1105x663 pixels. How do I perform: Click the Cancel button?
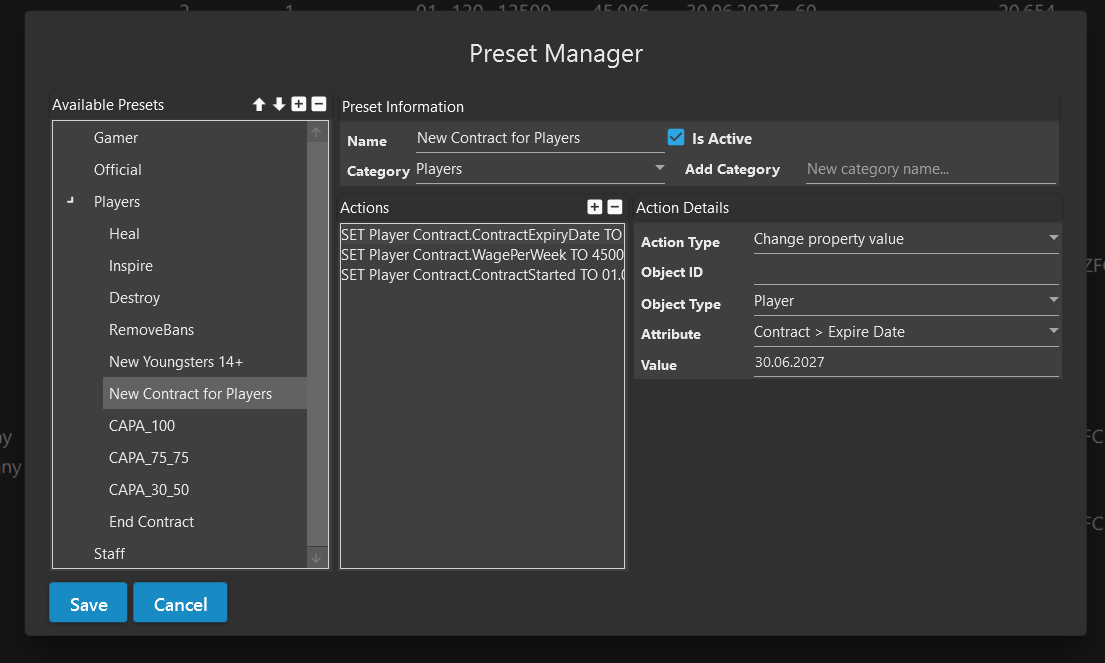tap(180, 603)
